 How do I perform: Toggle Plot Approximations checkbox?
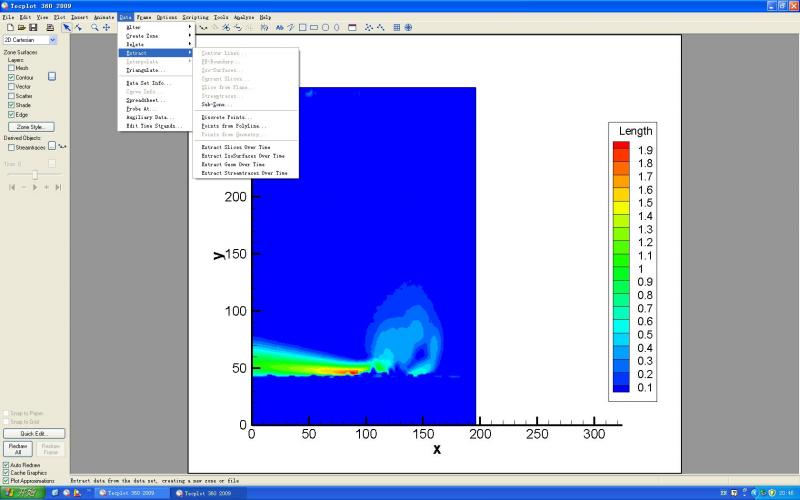point(6,481)
